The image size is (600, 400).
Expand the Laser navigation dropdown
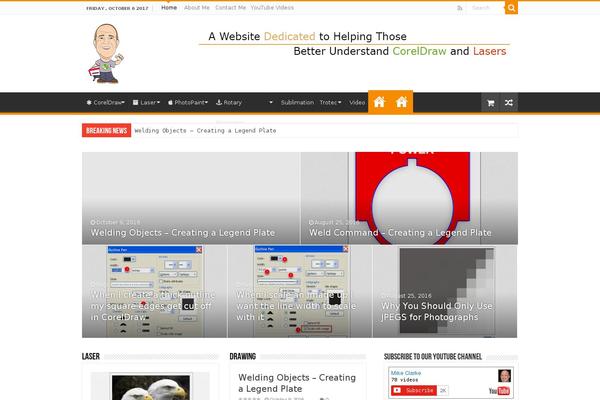(147, 103)
